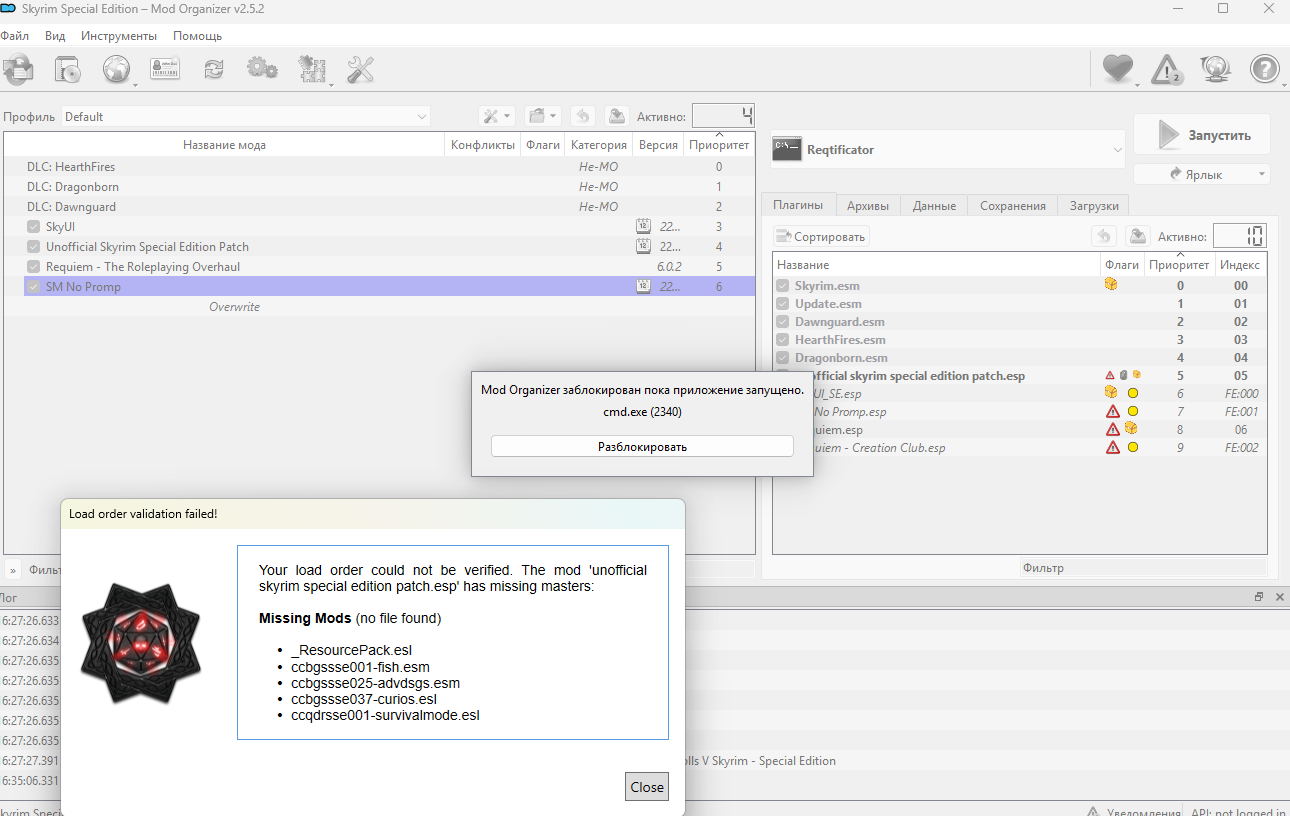
Task: Switch to the Архивы tab
Action: [x=867, y=205]
